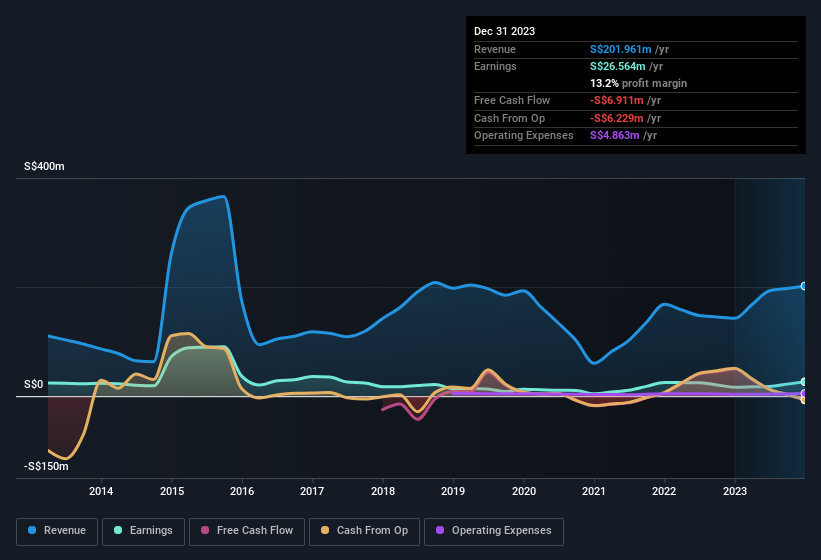Click the -S$6.911m free cash flow value
Viewport: 821px width, 560px height.
click(x=616, y=100)
